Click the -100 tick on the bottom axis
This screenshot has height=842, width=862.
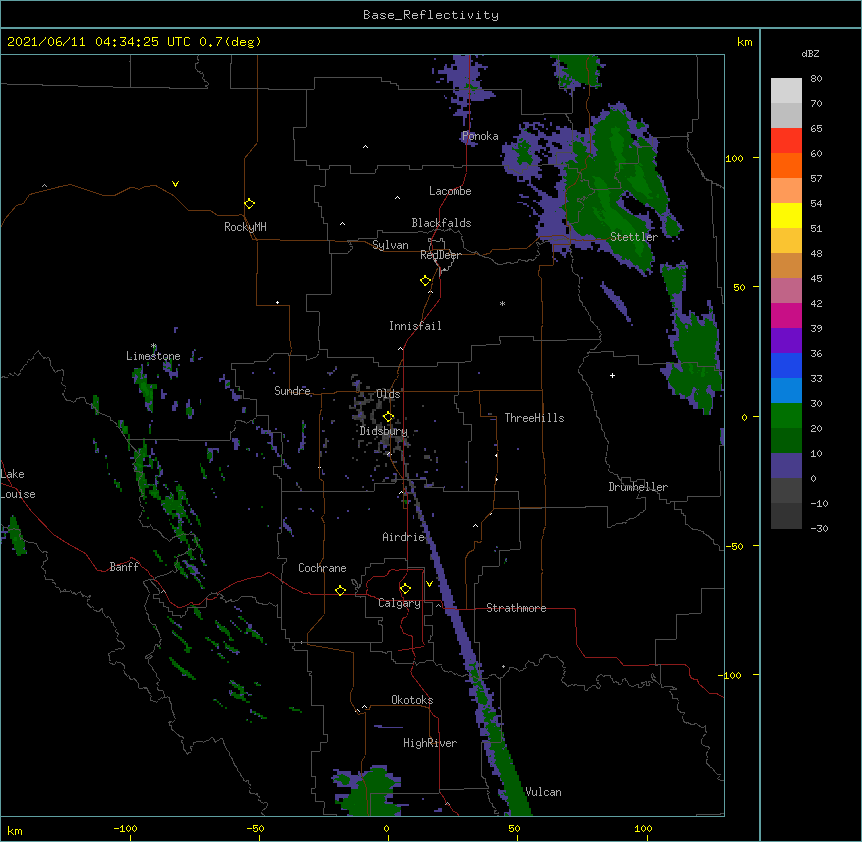coord(126,828)
